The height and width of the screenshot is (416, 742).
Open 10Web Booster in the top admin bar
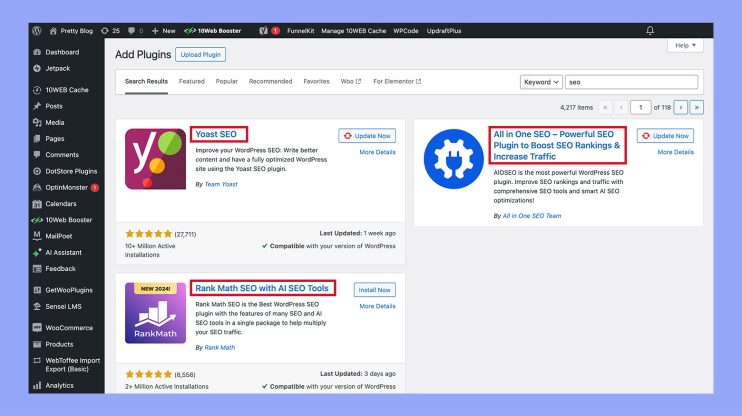tap(213, 31)
